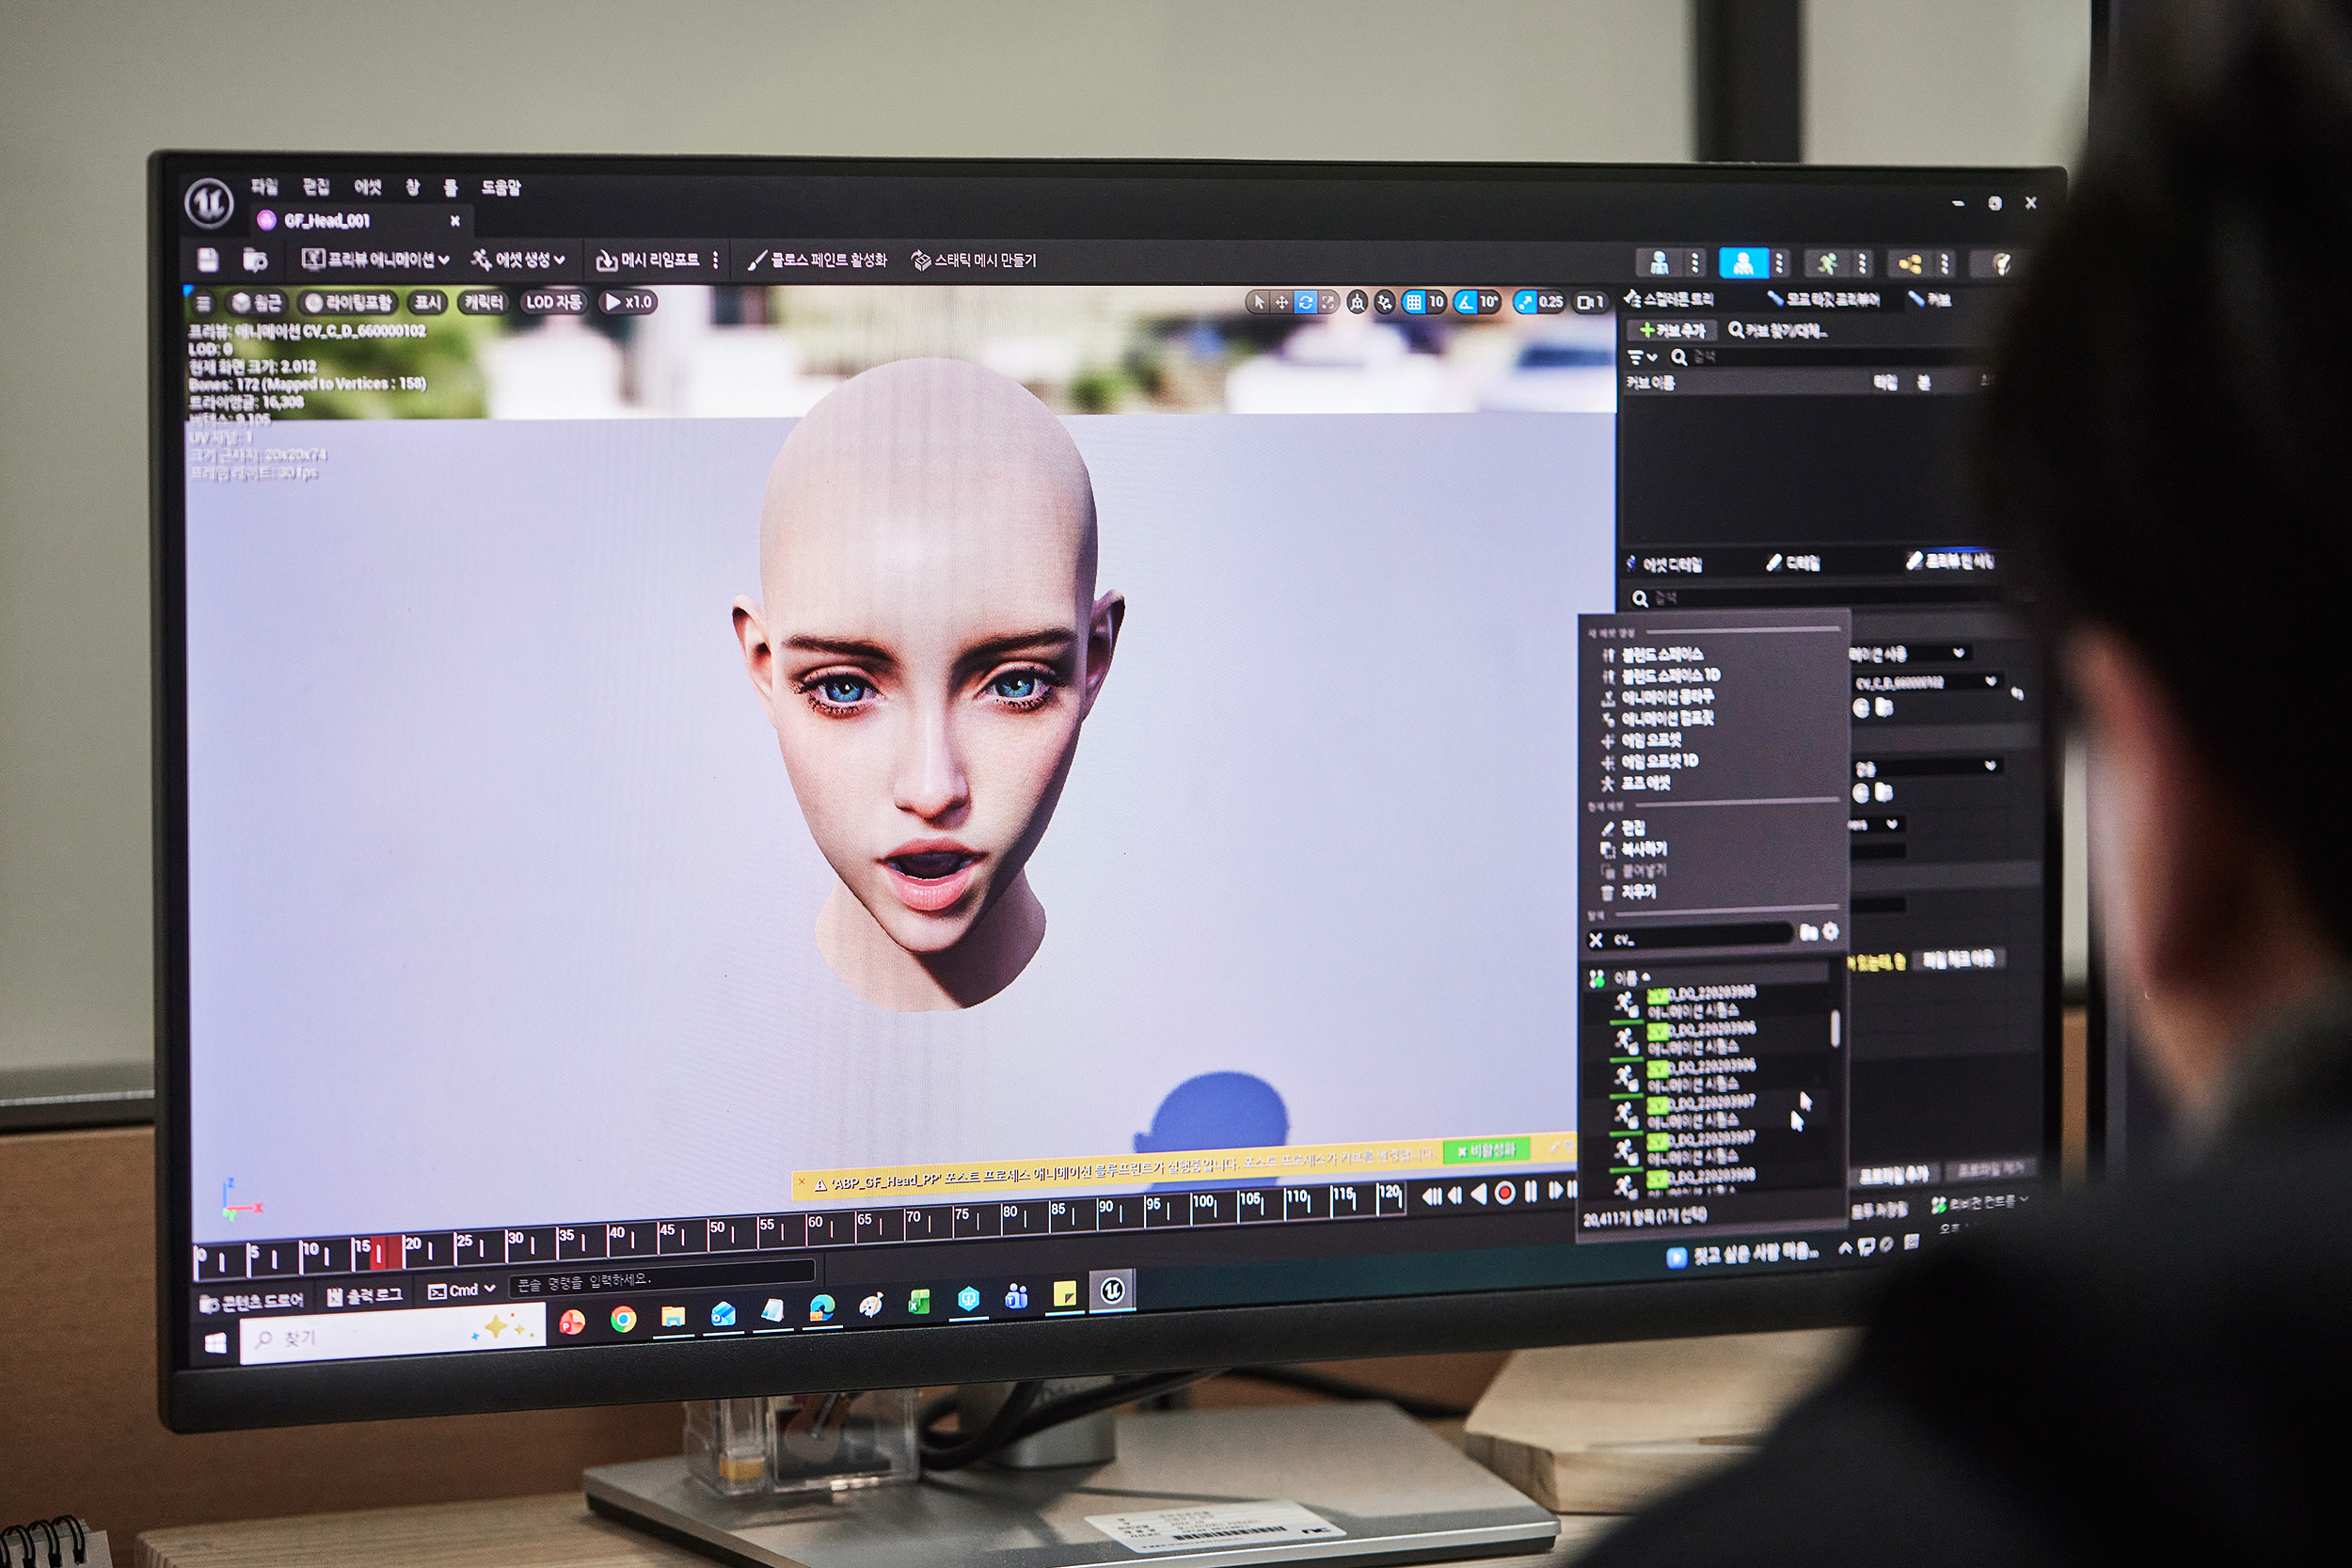Click the Chrome icon in taskbar

point(623,1321)
